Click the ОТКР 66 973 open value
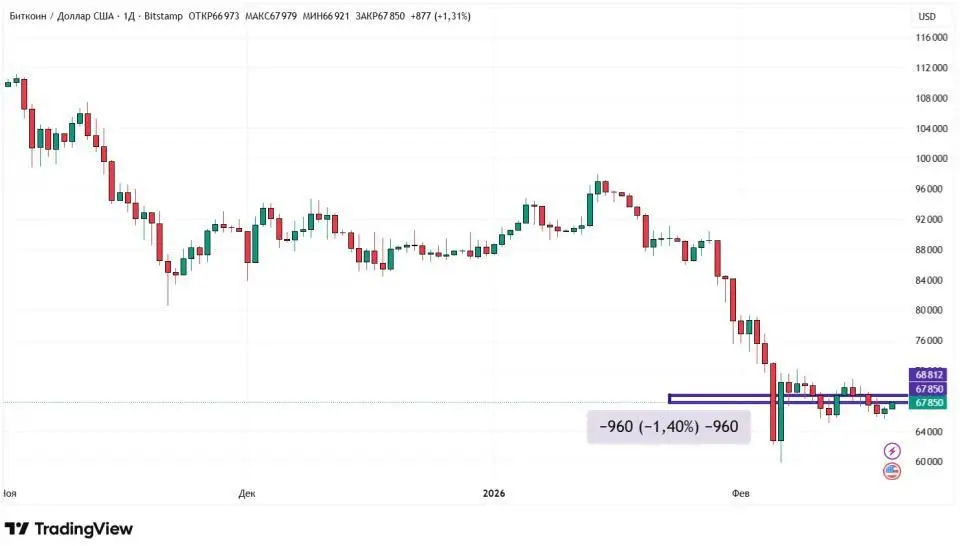 point(214,16)
